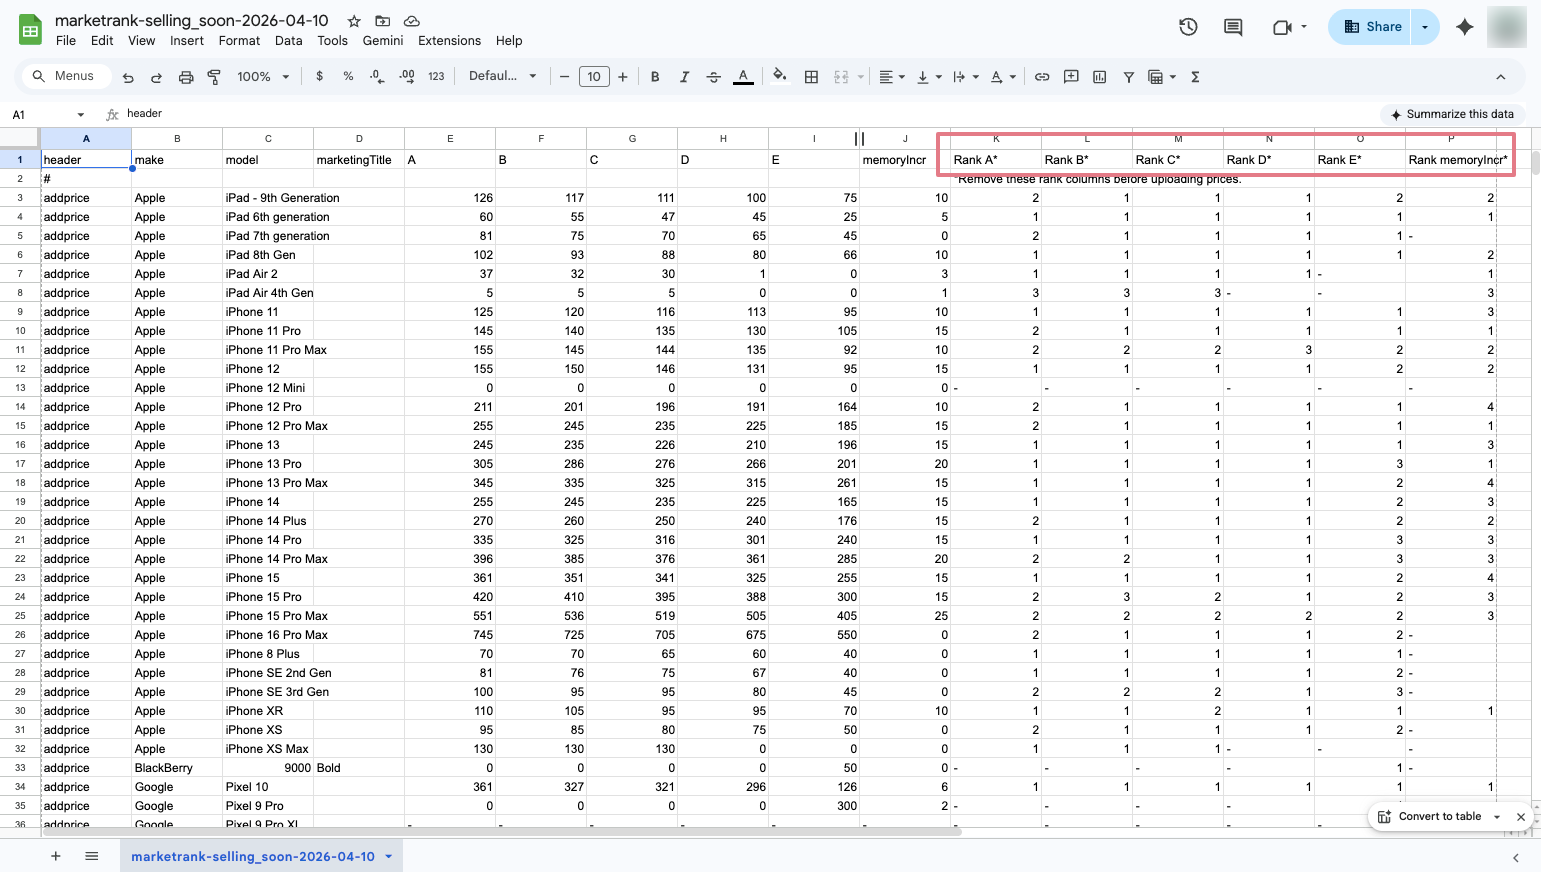Open the Extensions menu
Screen dimensions: 1541x872
coord(449,41)
